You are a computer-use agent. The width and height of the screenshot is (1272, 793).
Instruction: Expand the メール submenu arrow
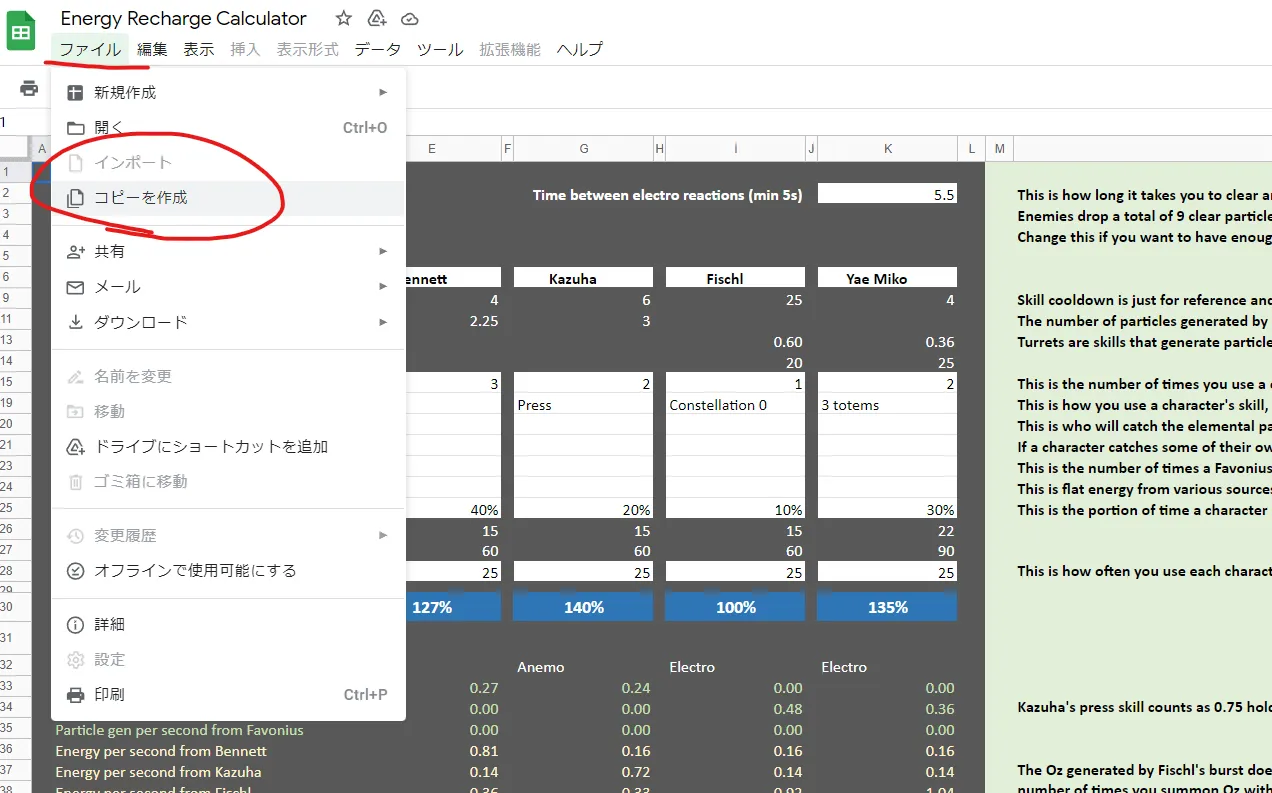coord(383,286)
